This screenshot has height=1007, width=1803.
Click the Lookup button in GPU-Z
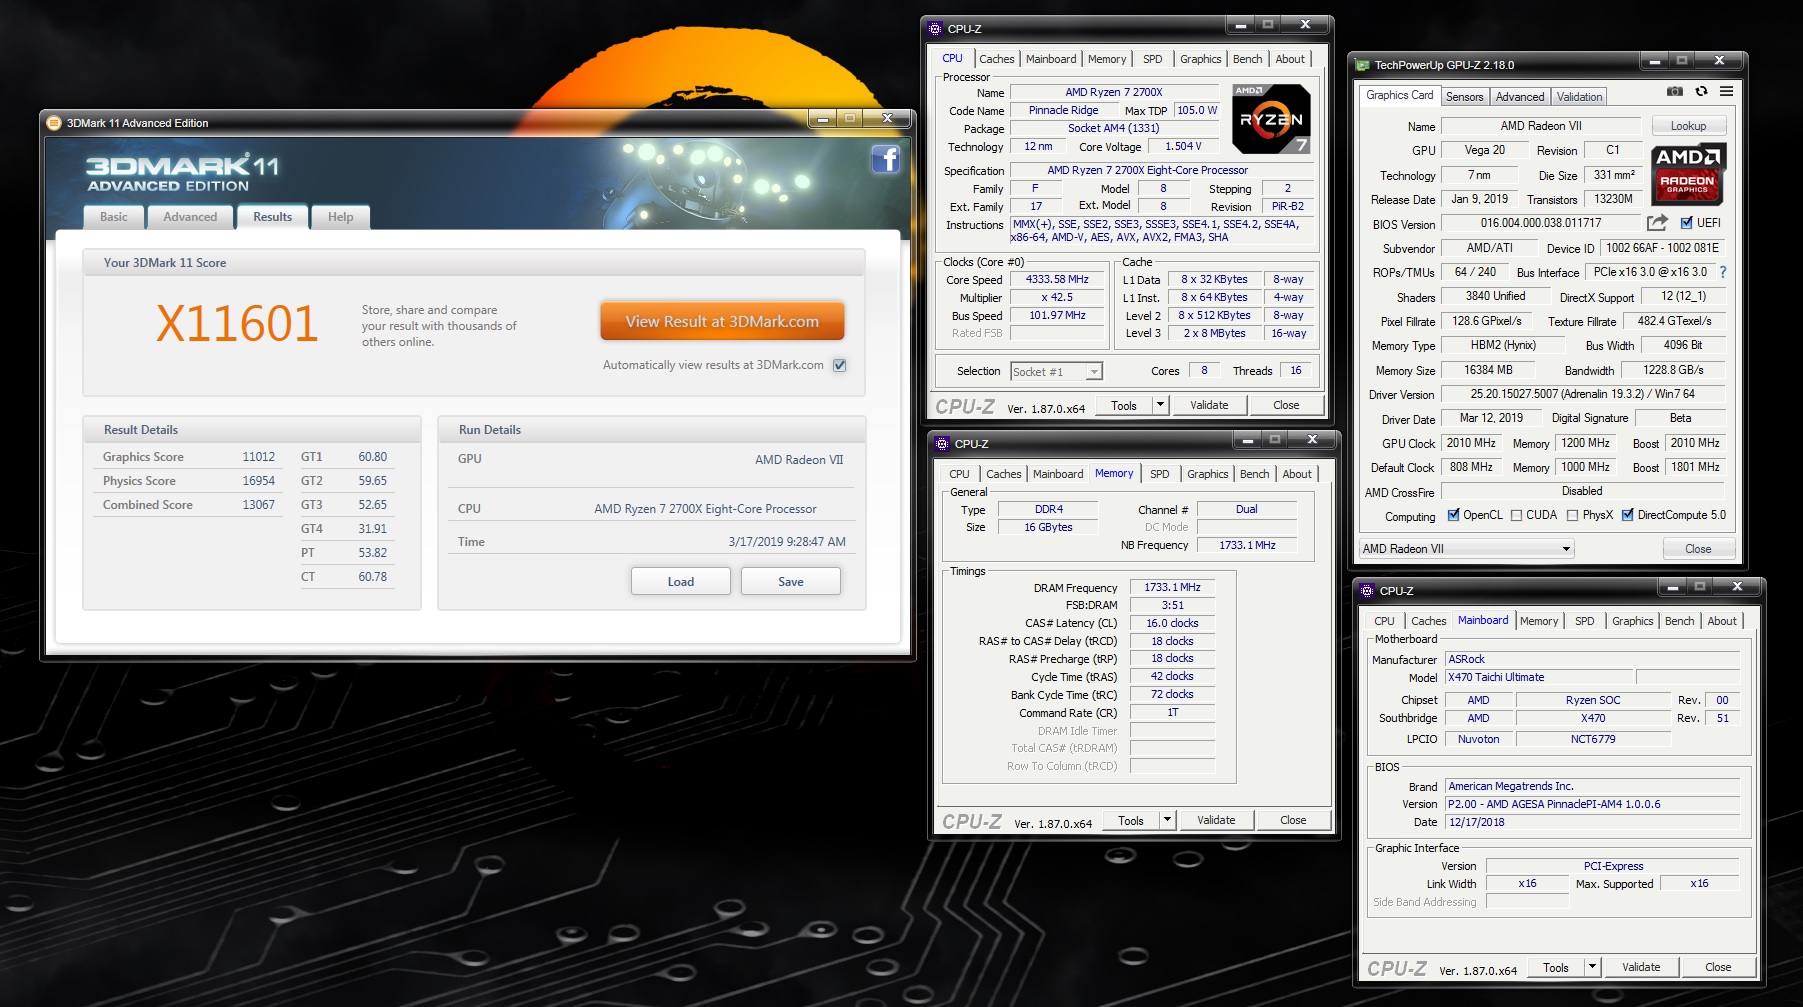pyautogui.click(x=1688, y=126)
